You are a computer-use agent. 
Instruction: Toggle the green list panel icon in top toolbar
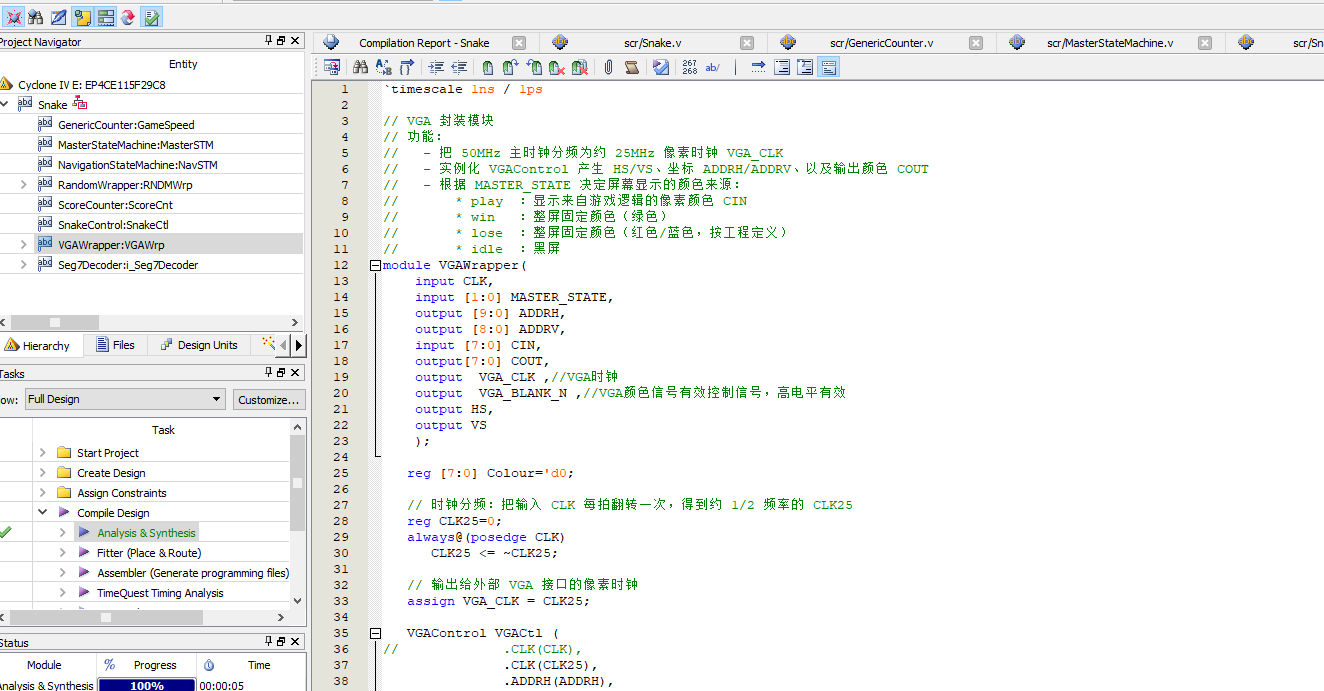click(105, 17)
